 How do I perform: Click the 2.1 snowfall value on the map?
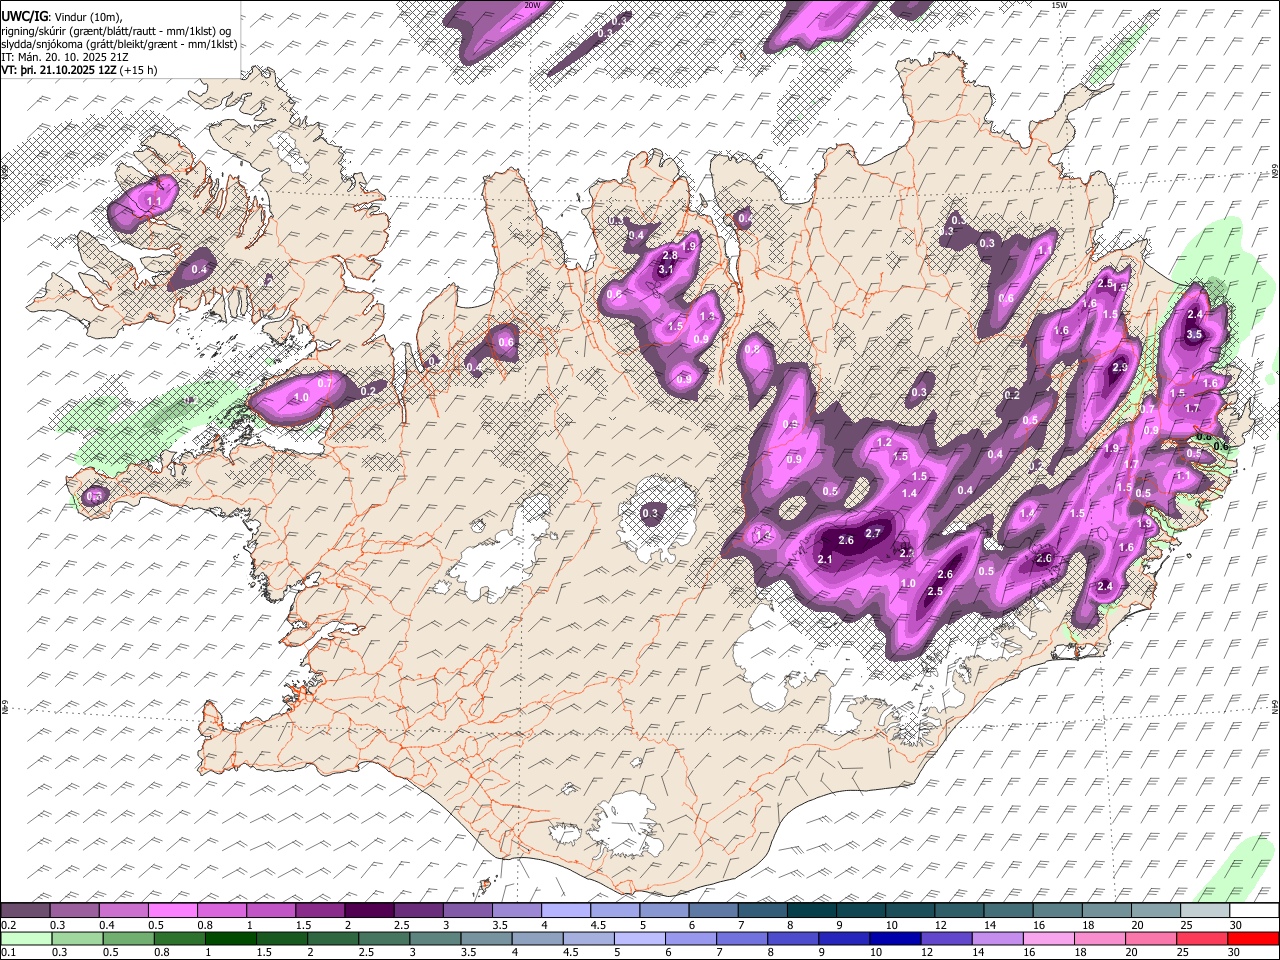point(825,559)
